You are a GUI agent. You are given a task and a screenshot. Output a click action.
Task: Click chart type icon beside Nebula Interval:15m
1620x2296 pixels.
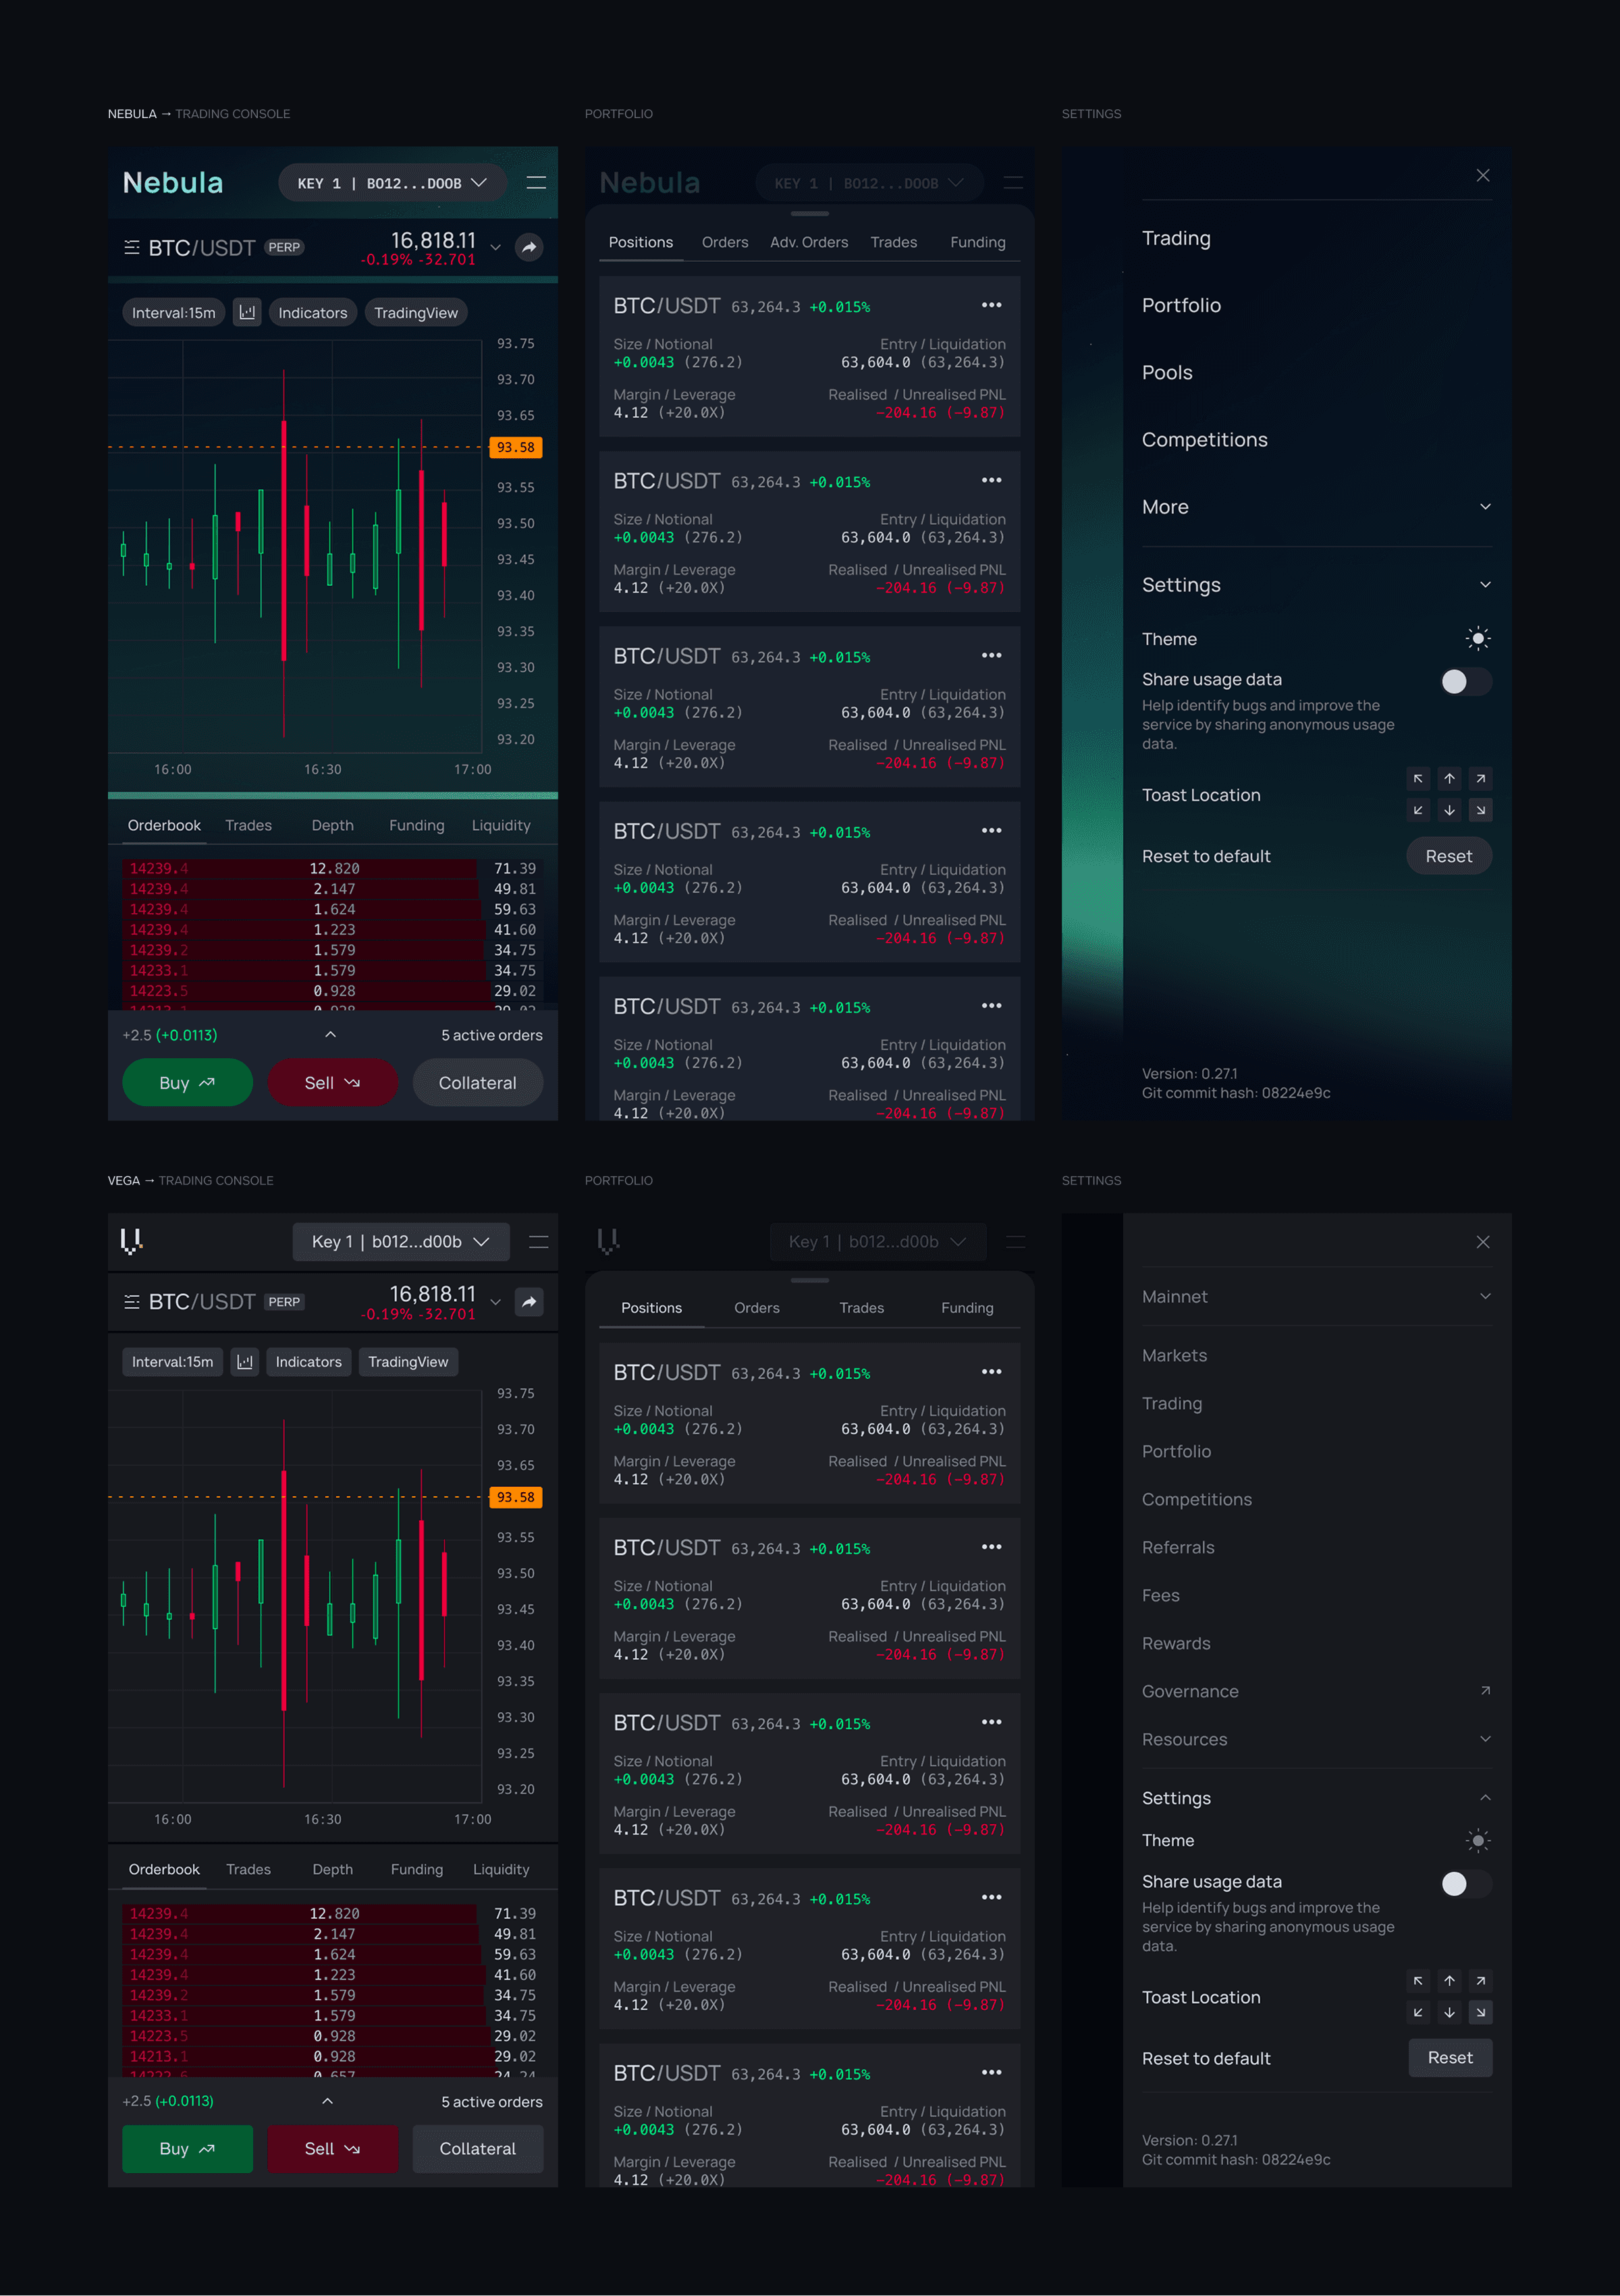(x=247, y=312)
